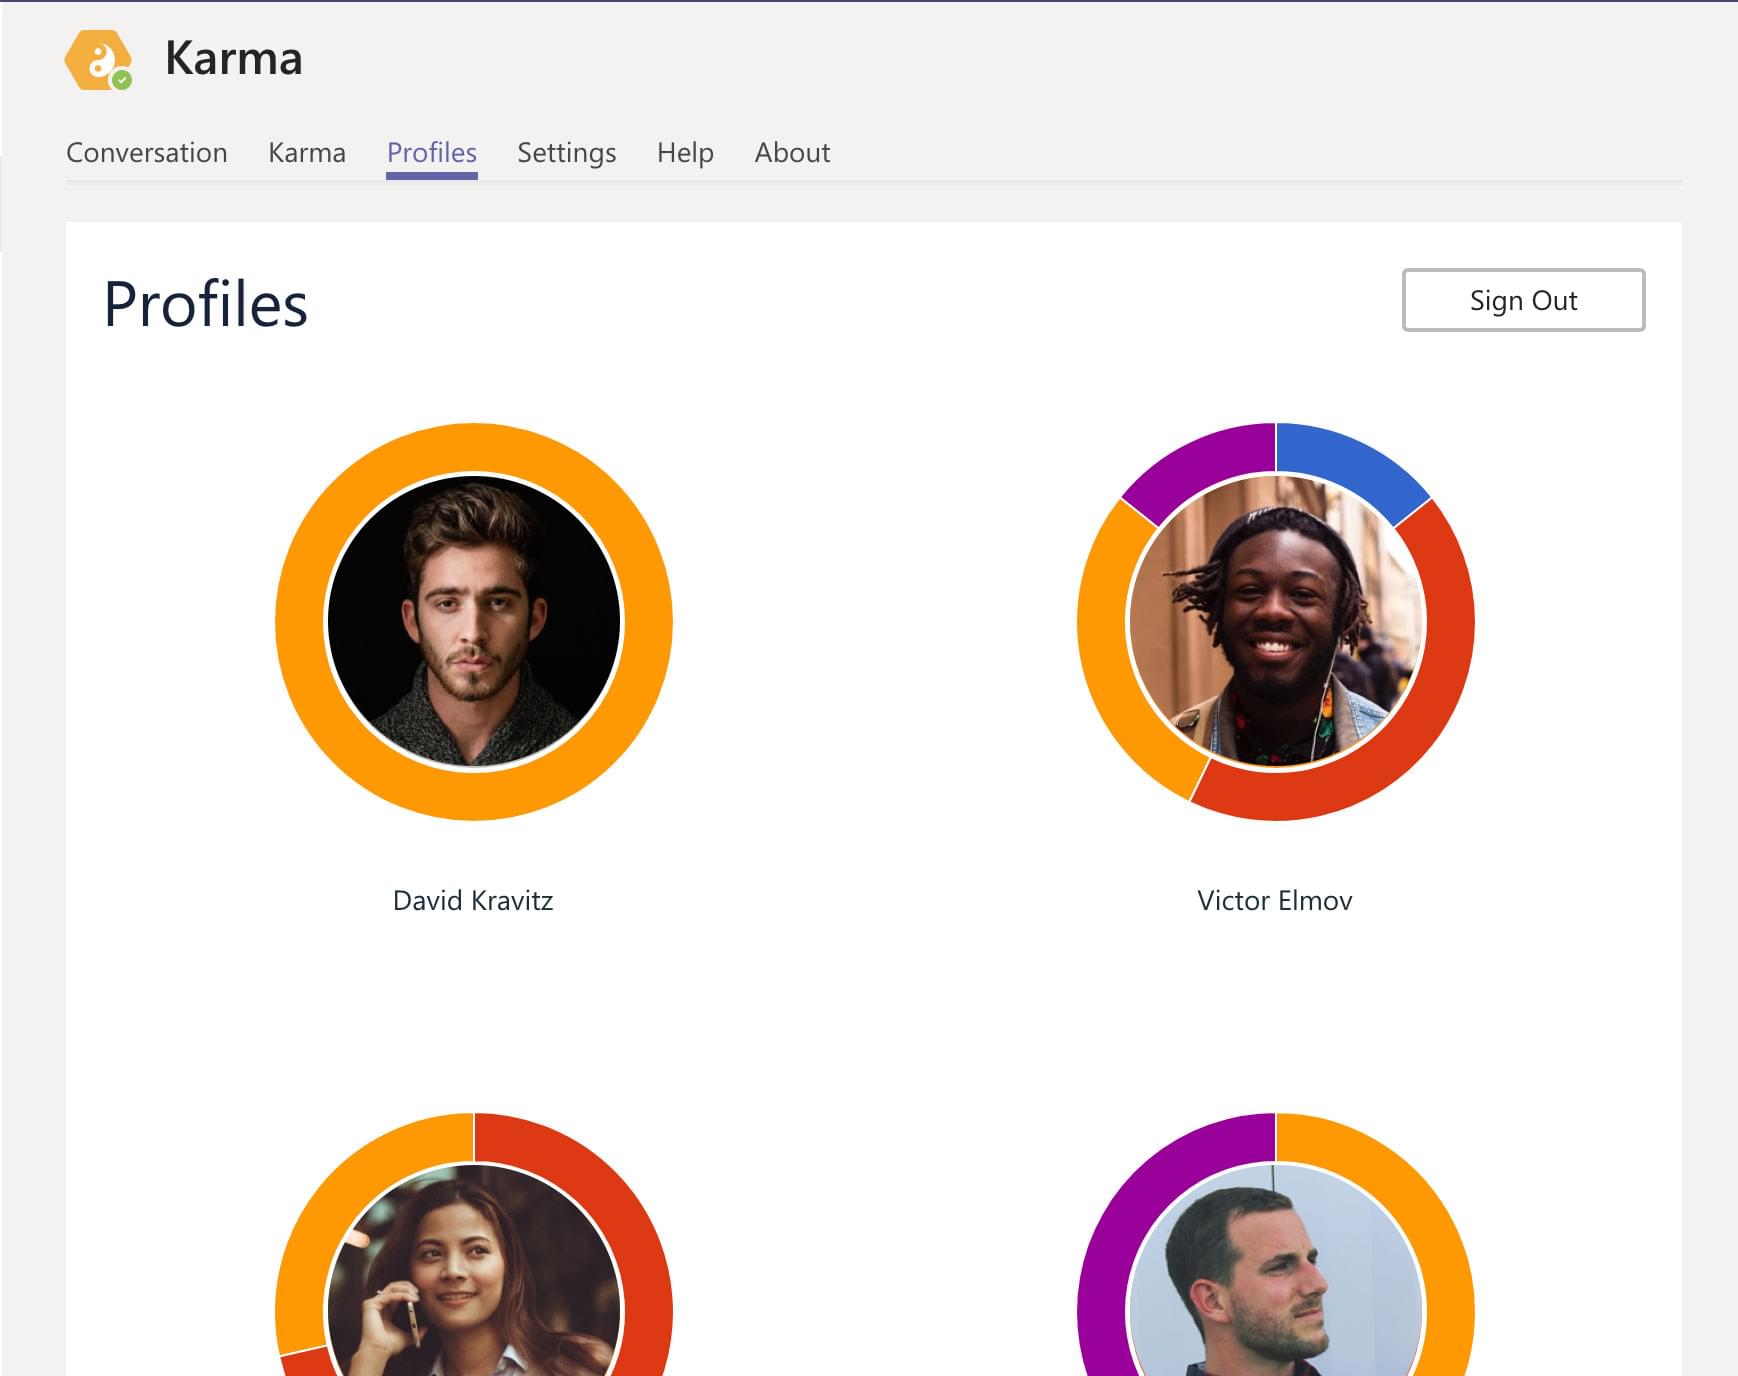The width and height of the screenshot is (1738, 1376).
Task: Click the Sign Out button
Action: click(1522, 300)
